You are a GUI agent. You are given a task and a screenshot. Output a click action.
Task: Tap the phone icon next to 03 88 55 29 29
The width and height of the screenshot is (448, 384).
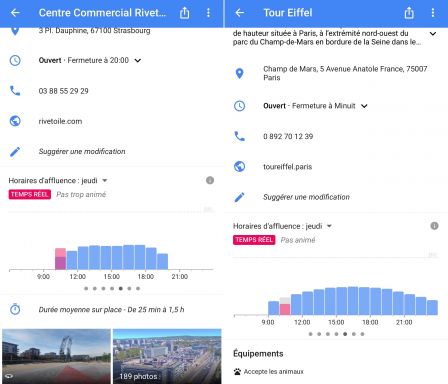(15, 91)
